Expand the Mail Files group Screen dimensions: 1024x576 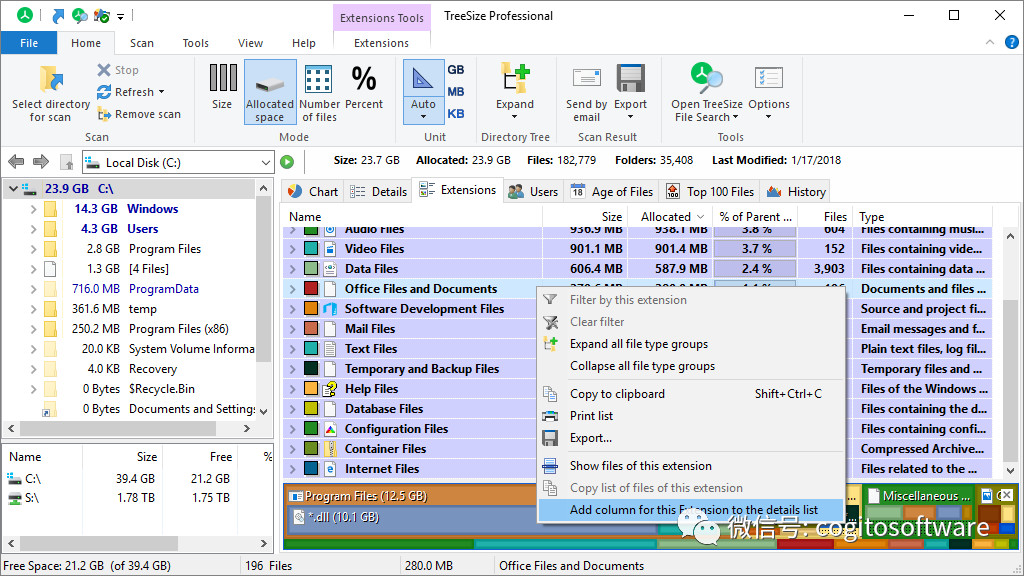click(x=293, y=329)
